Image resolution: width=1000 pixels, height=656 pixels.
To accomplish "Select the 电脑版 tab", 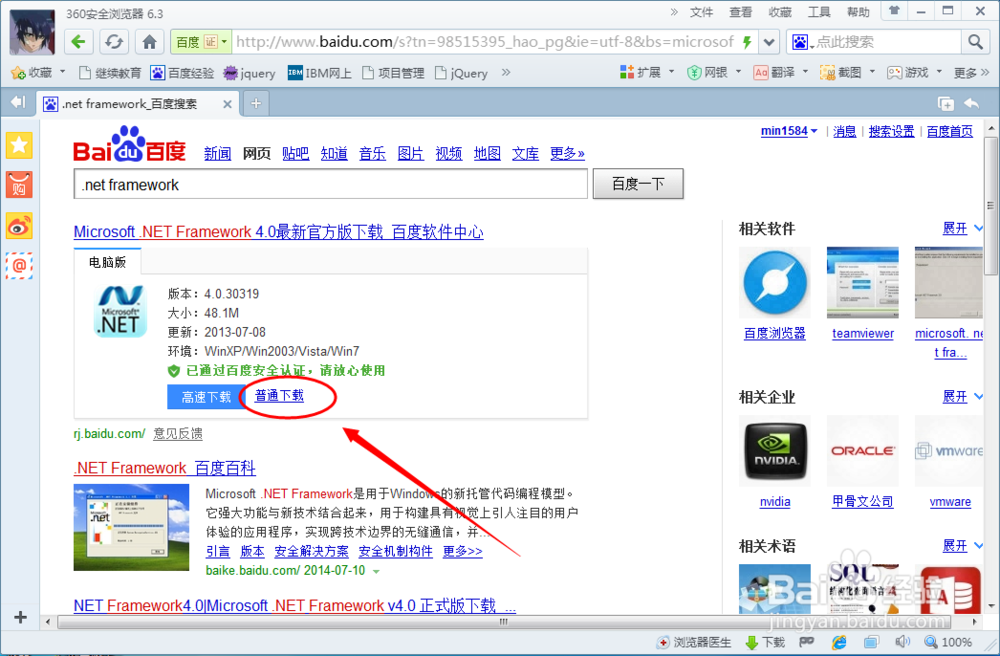I will pyautogui.click(x=107, y=262).
